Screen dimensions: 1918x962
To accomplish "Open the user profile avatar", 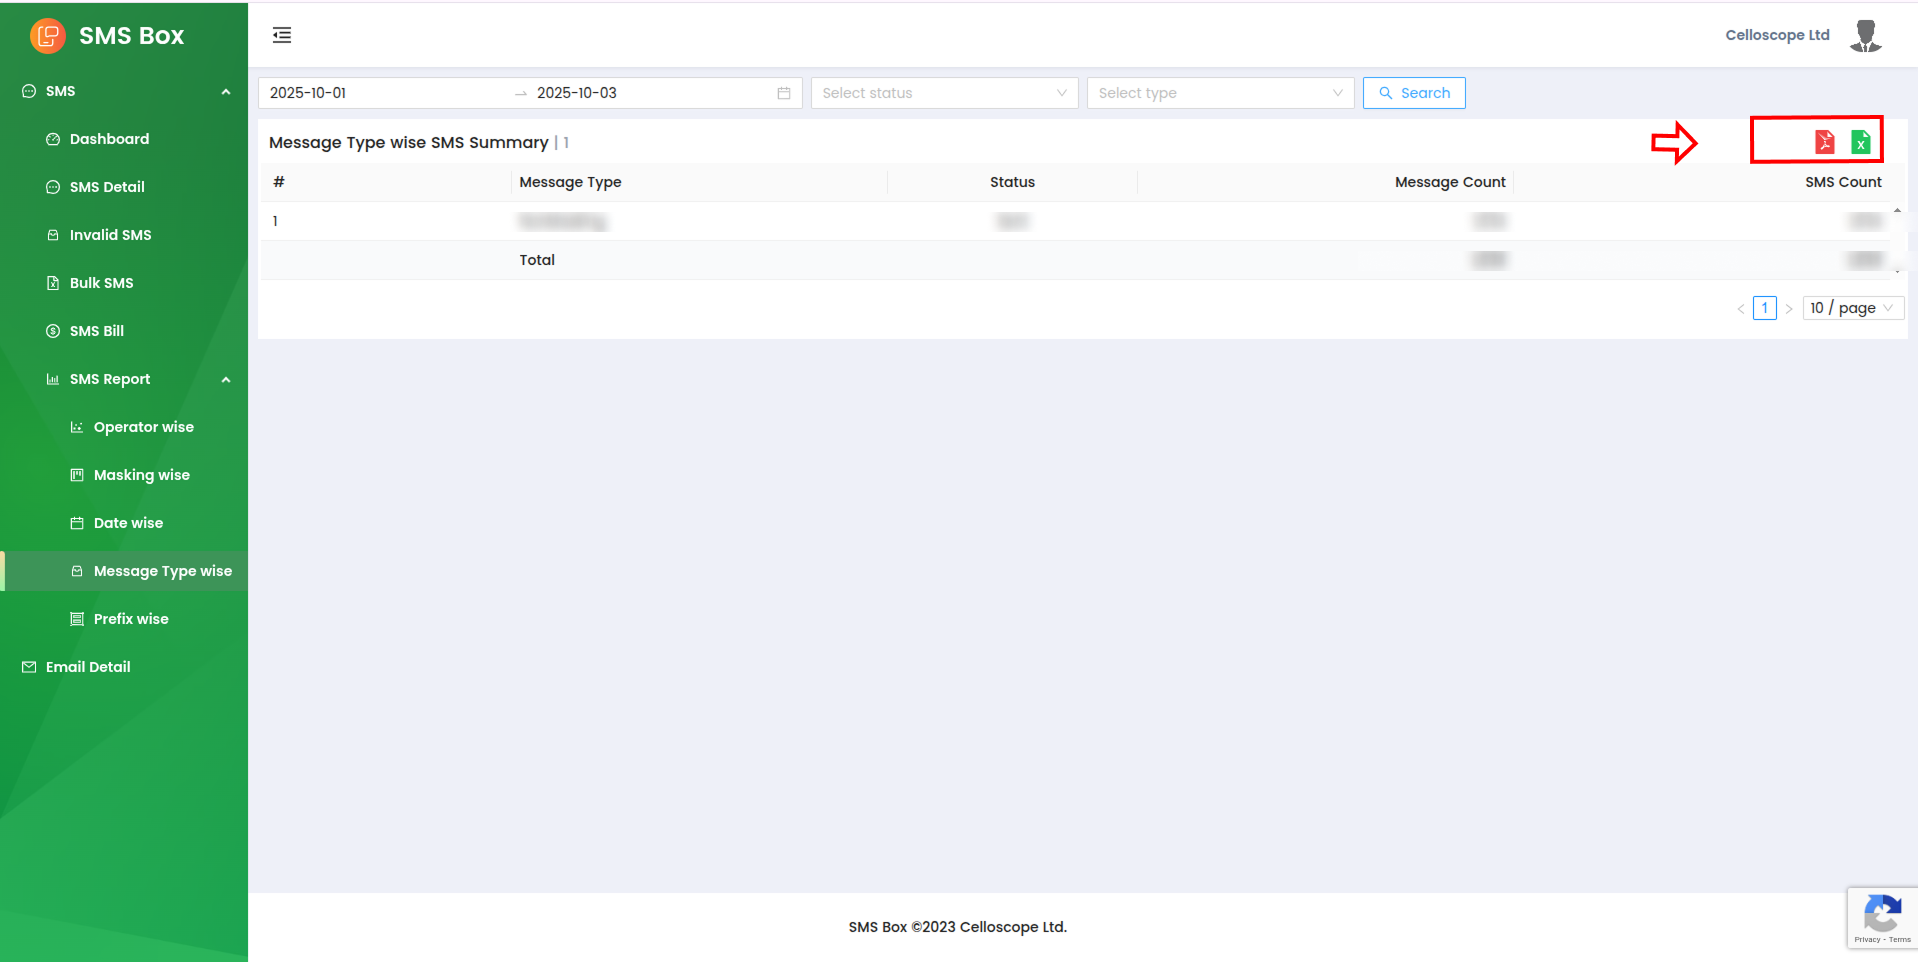I will coord(1865,35).
